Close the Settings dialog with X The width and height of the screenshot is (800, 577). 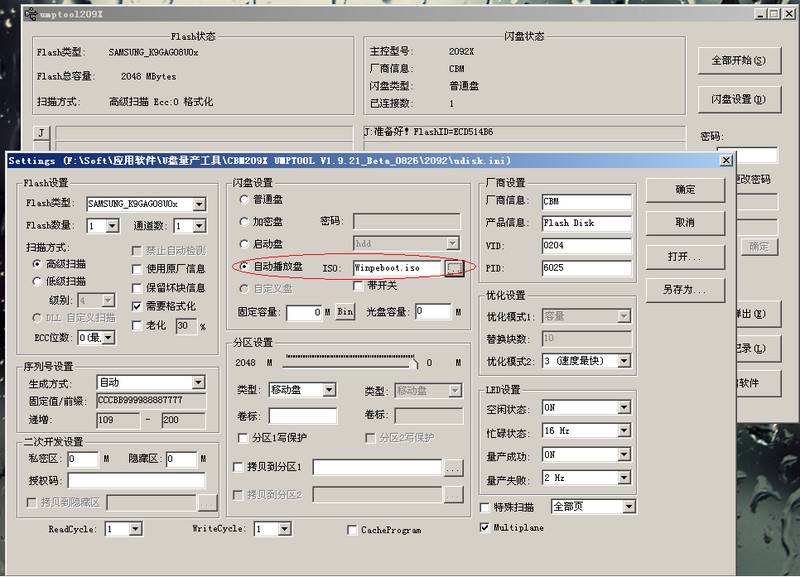725,160
